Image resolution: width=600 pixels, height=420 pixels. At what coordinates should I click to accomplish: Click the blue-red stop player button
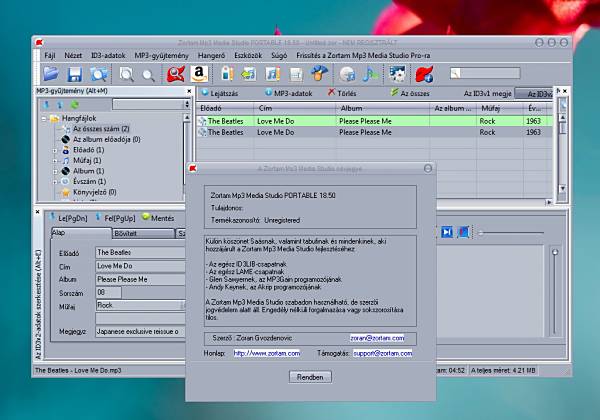(x=463, y=232)
